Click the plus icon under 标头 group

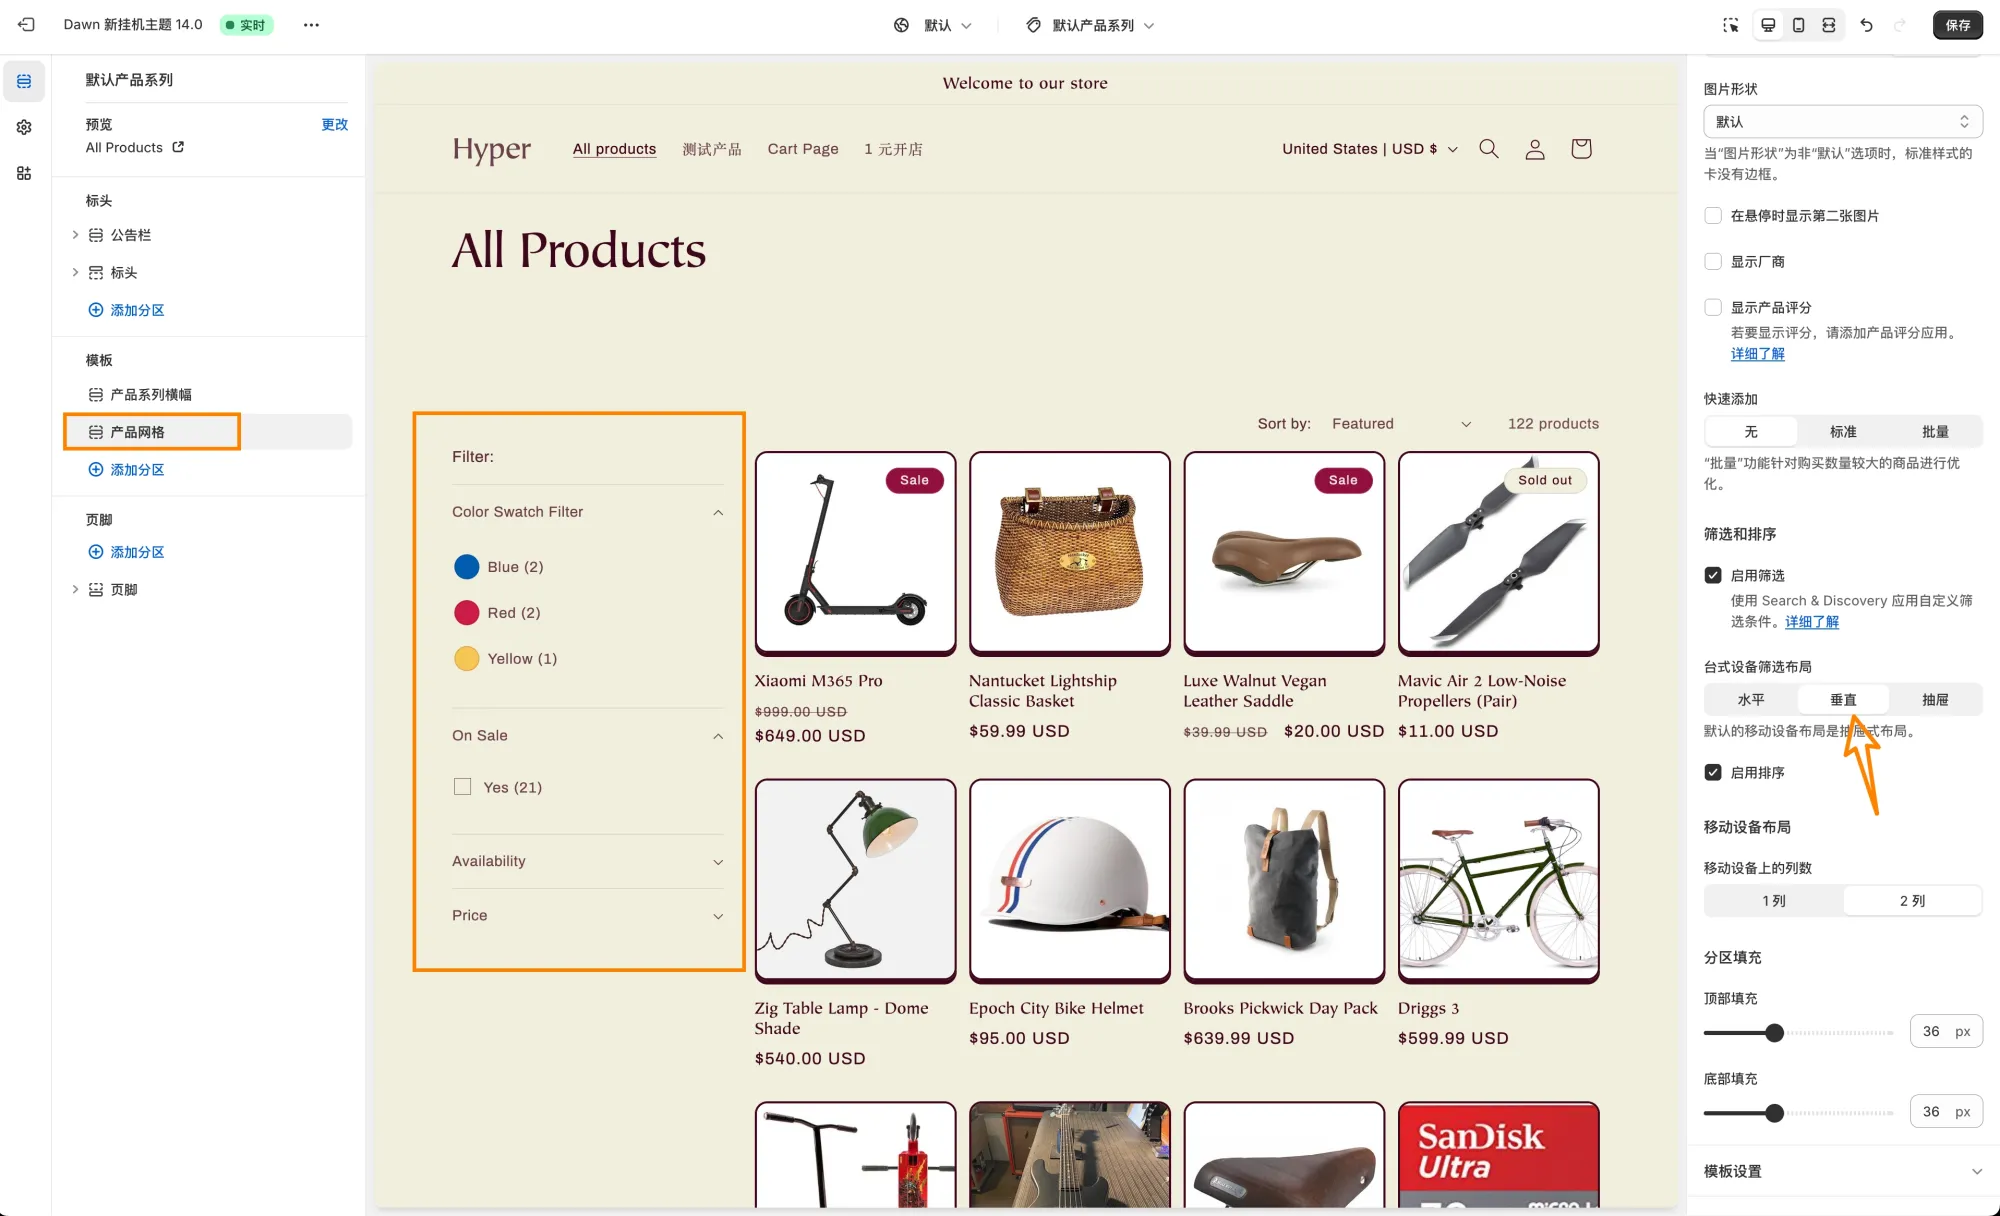pos(96,310)
